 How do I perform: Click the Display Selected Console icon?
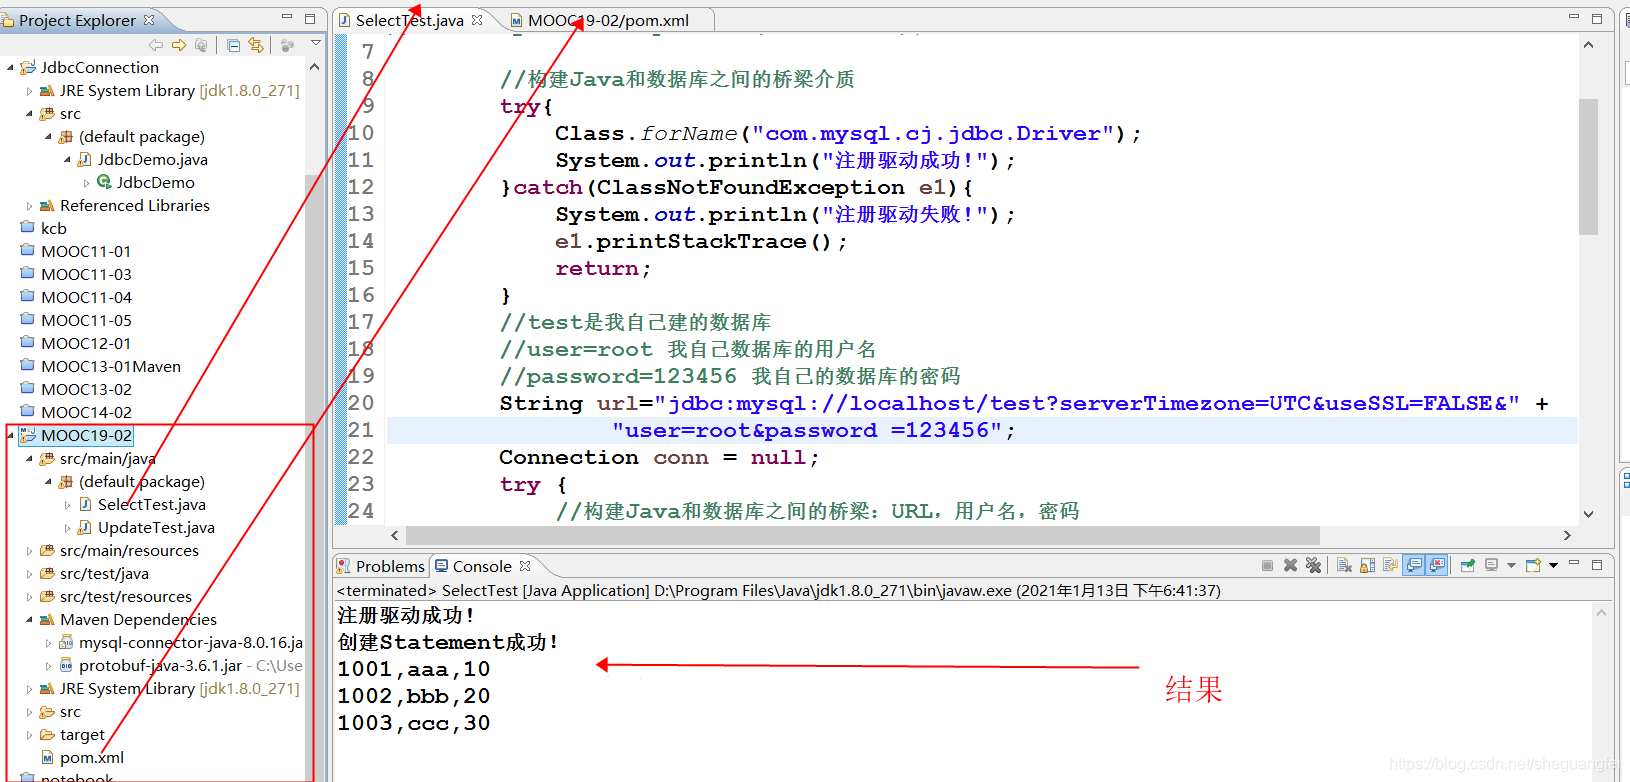coord(1491,566)
